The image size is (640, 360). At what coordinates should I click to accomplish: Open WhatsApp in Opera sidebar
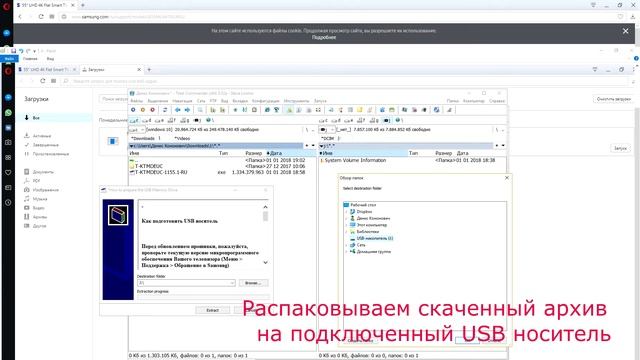tap(8, 113)
